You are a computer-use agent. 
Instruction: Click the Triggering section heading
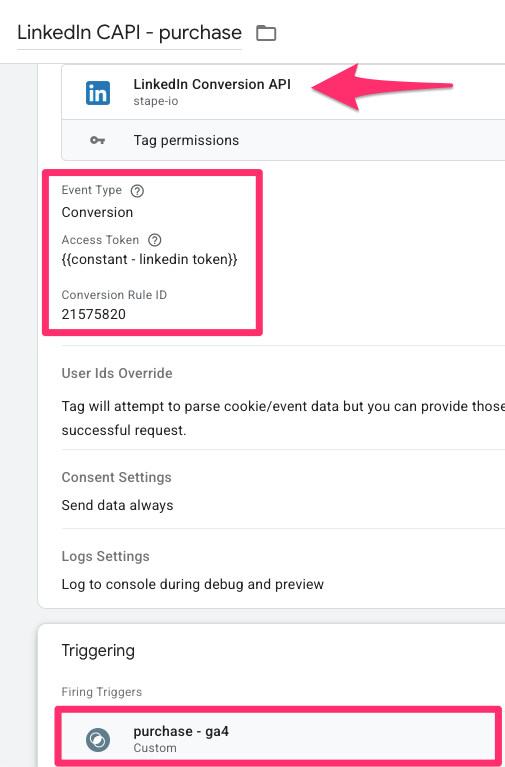98,651
